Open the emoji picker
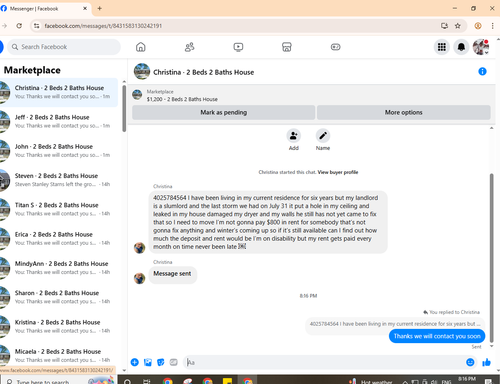500x384 pixels. 470,362
